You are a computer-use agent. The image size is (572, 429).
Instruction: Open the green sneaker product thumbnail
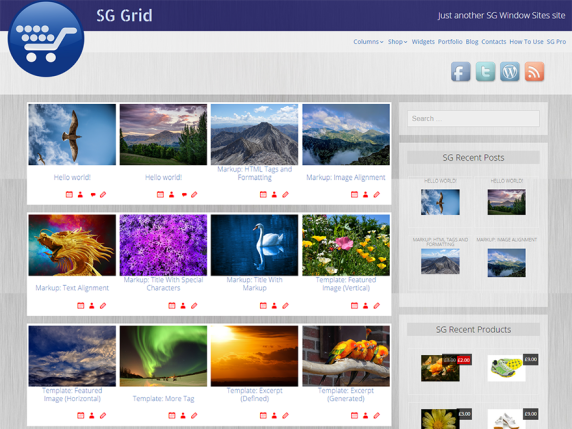point(506,368)
